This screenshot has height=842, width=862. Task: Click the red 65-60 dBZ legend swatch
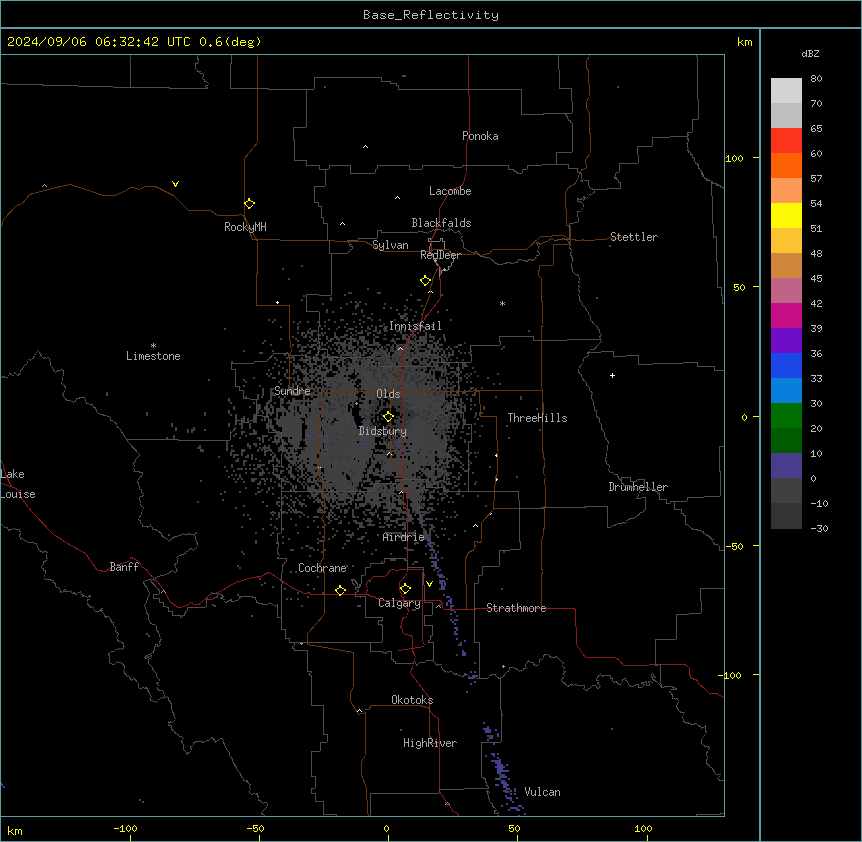point(786,141)
